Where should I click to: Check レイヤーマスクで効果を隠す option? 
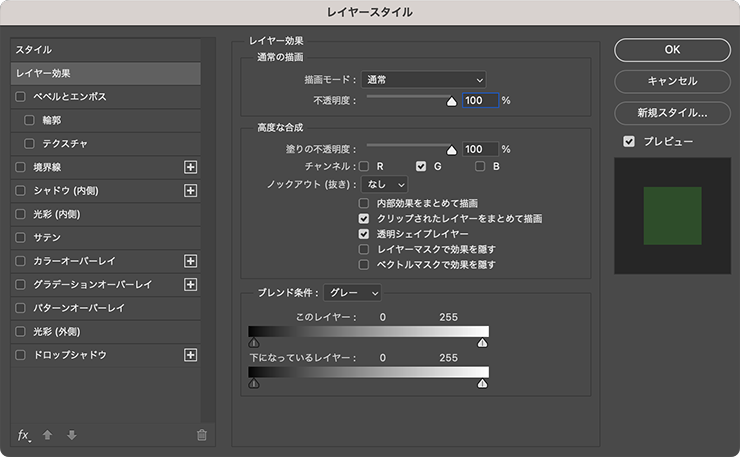(x=363, y=249)
